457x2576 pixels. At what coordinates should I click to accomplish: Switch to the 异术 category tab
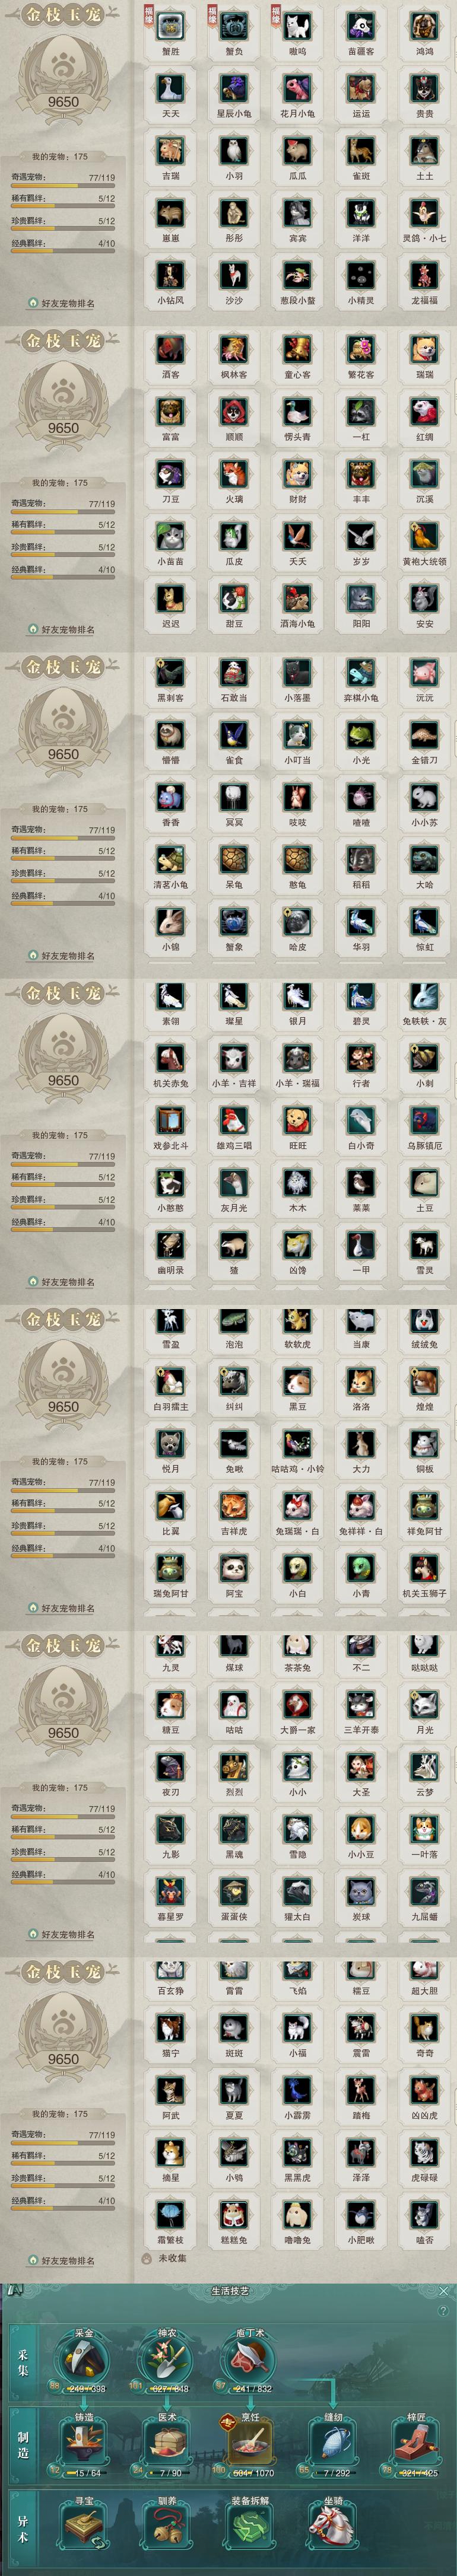(22, 2528)
